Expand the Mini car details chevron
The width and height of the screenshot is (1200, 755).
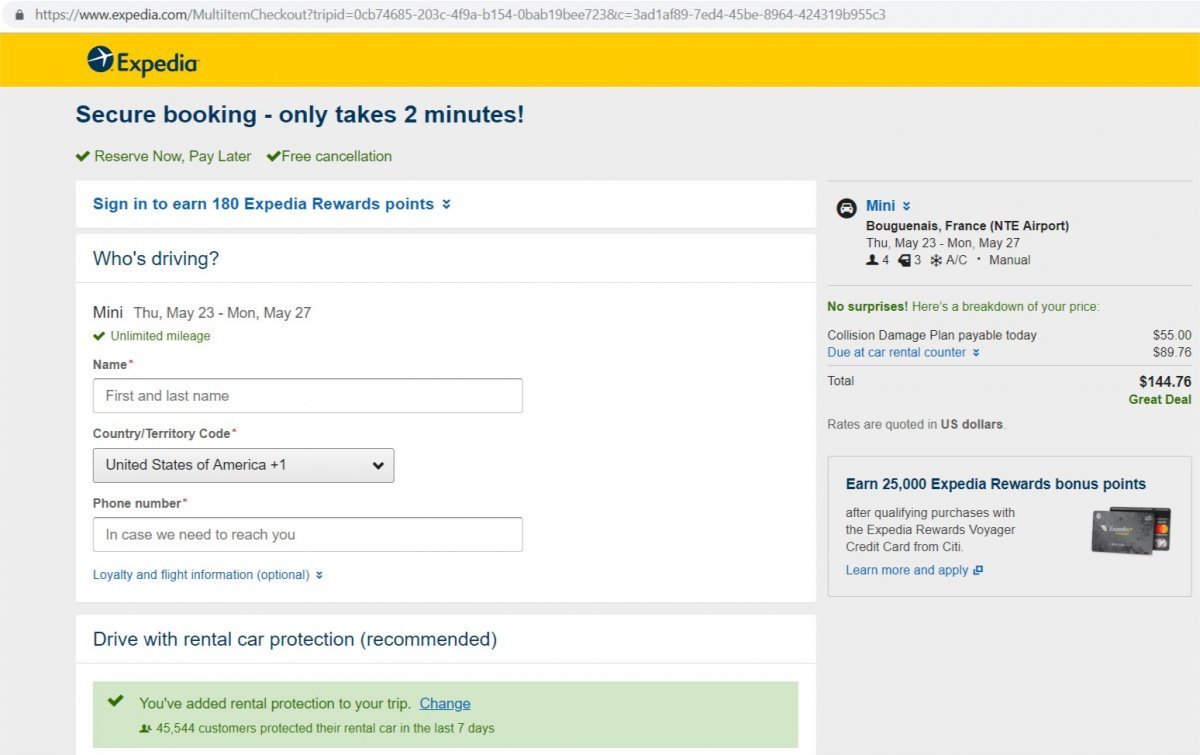coord(906,206)
